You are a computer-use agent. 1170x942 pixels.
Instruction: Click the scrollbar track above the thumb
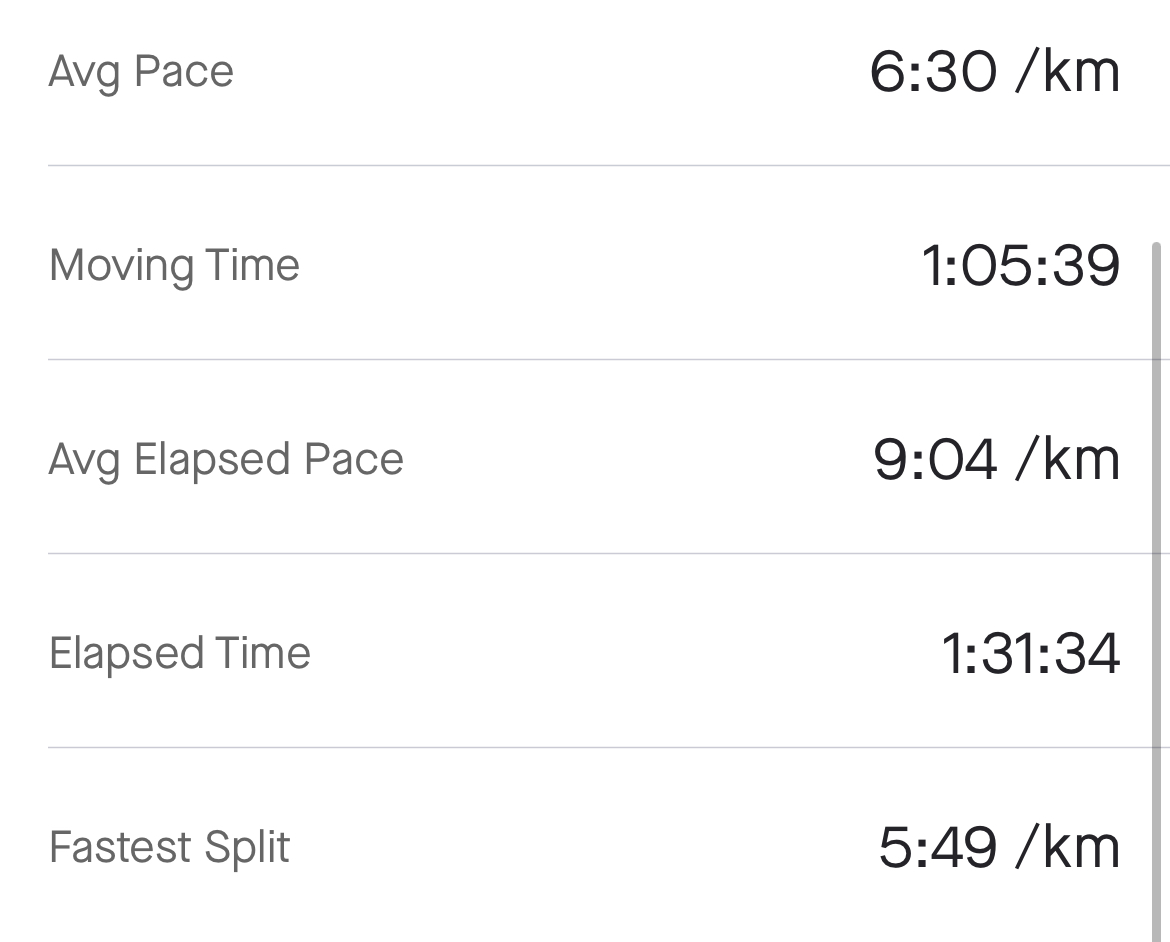pyautogui.click(x=1157, y=119)
